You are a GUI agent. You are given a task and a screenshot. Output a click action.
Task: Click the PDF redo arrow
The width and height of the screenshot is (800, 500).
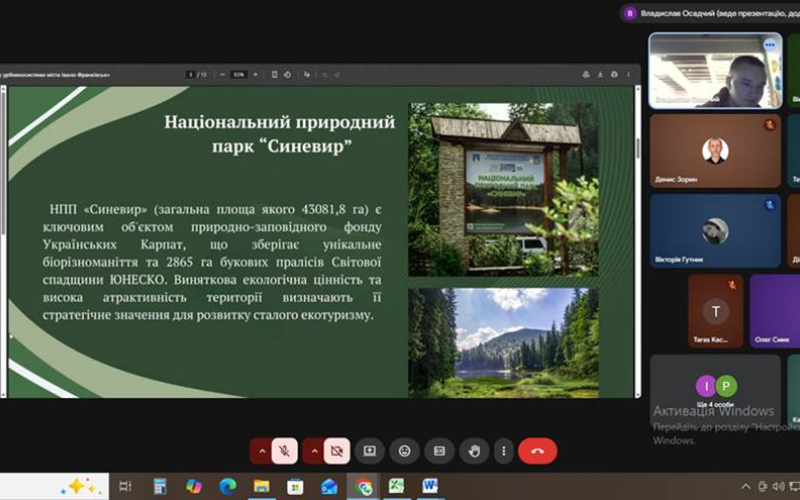coord(337,74)
